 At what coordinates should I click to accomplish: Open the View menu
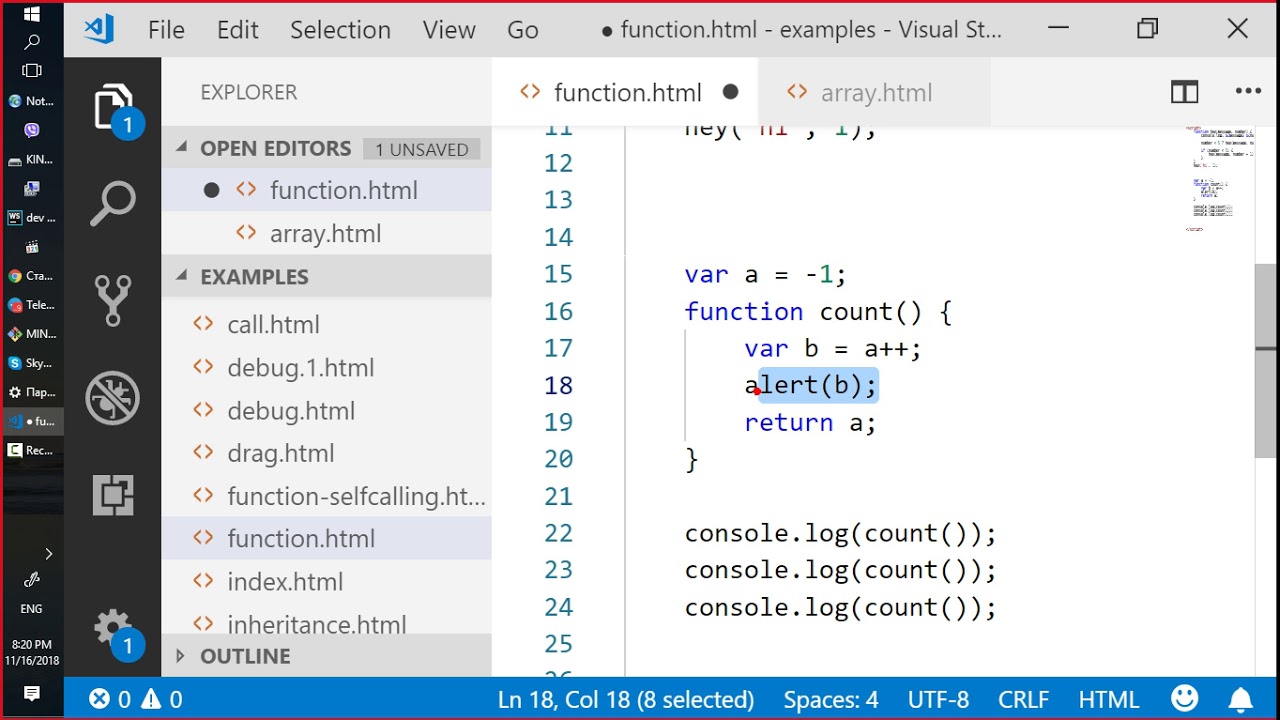click(x=449, y=30)
